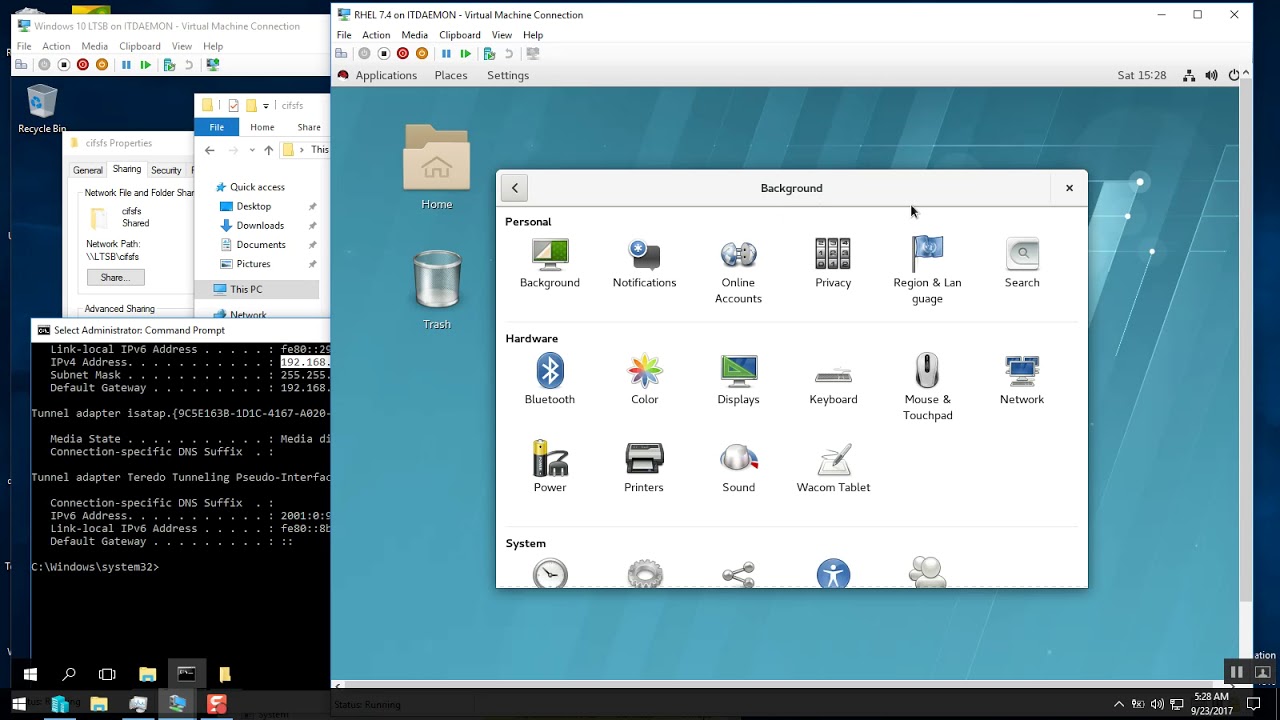The image size is (1280, 720).
Task: Select Pictures in Explorer navigation pane
Action: tap(254, 264)
